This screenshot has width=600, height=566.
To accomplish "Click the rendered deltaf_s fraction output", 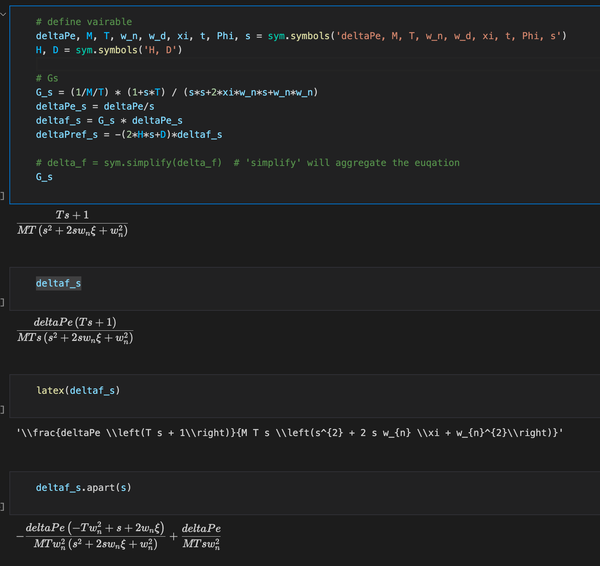I will pyautogui.click(x=75, y=329).
